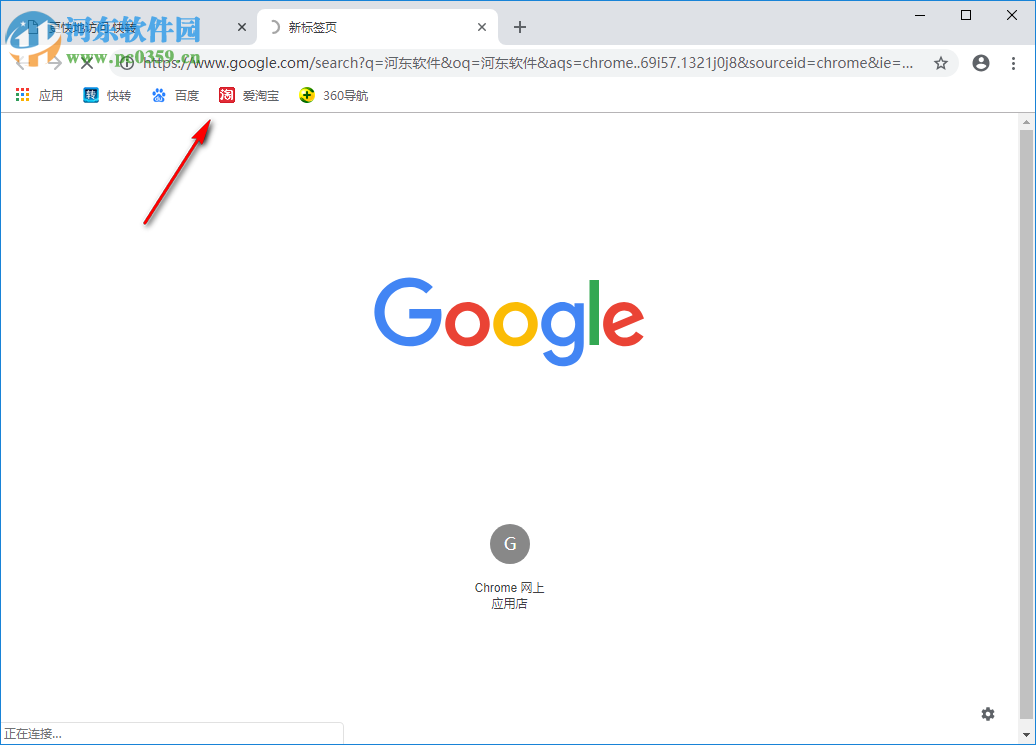Click the gear to customize the new tab page
1036x745 pixels.
(x=987, y=714)
